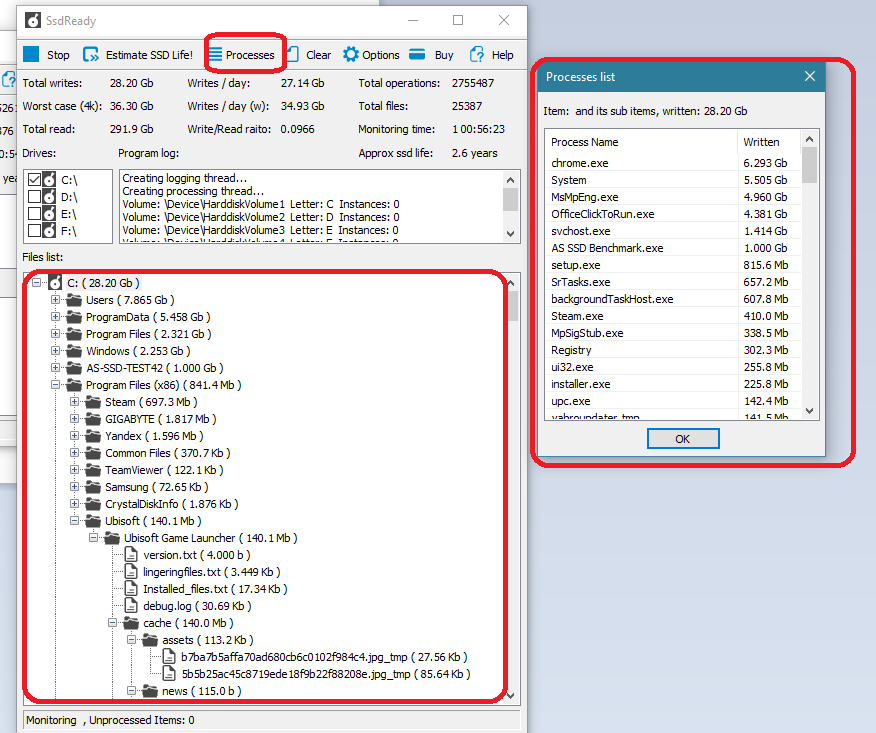Open the Processes toolbar item
The image size is (876, 733).
(241, 55)
